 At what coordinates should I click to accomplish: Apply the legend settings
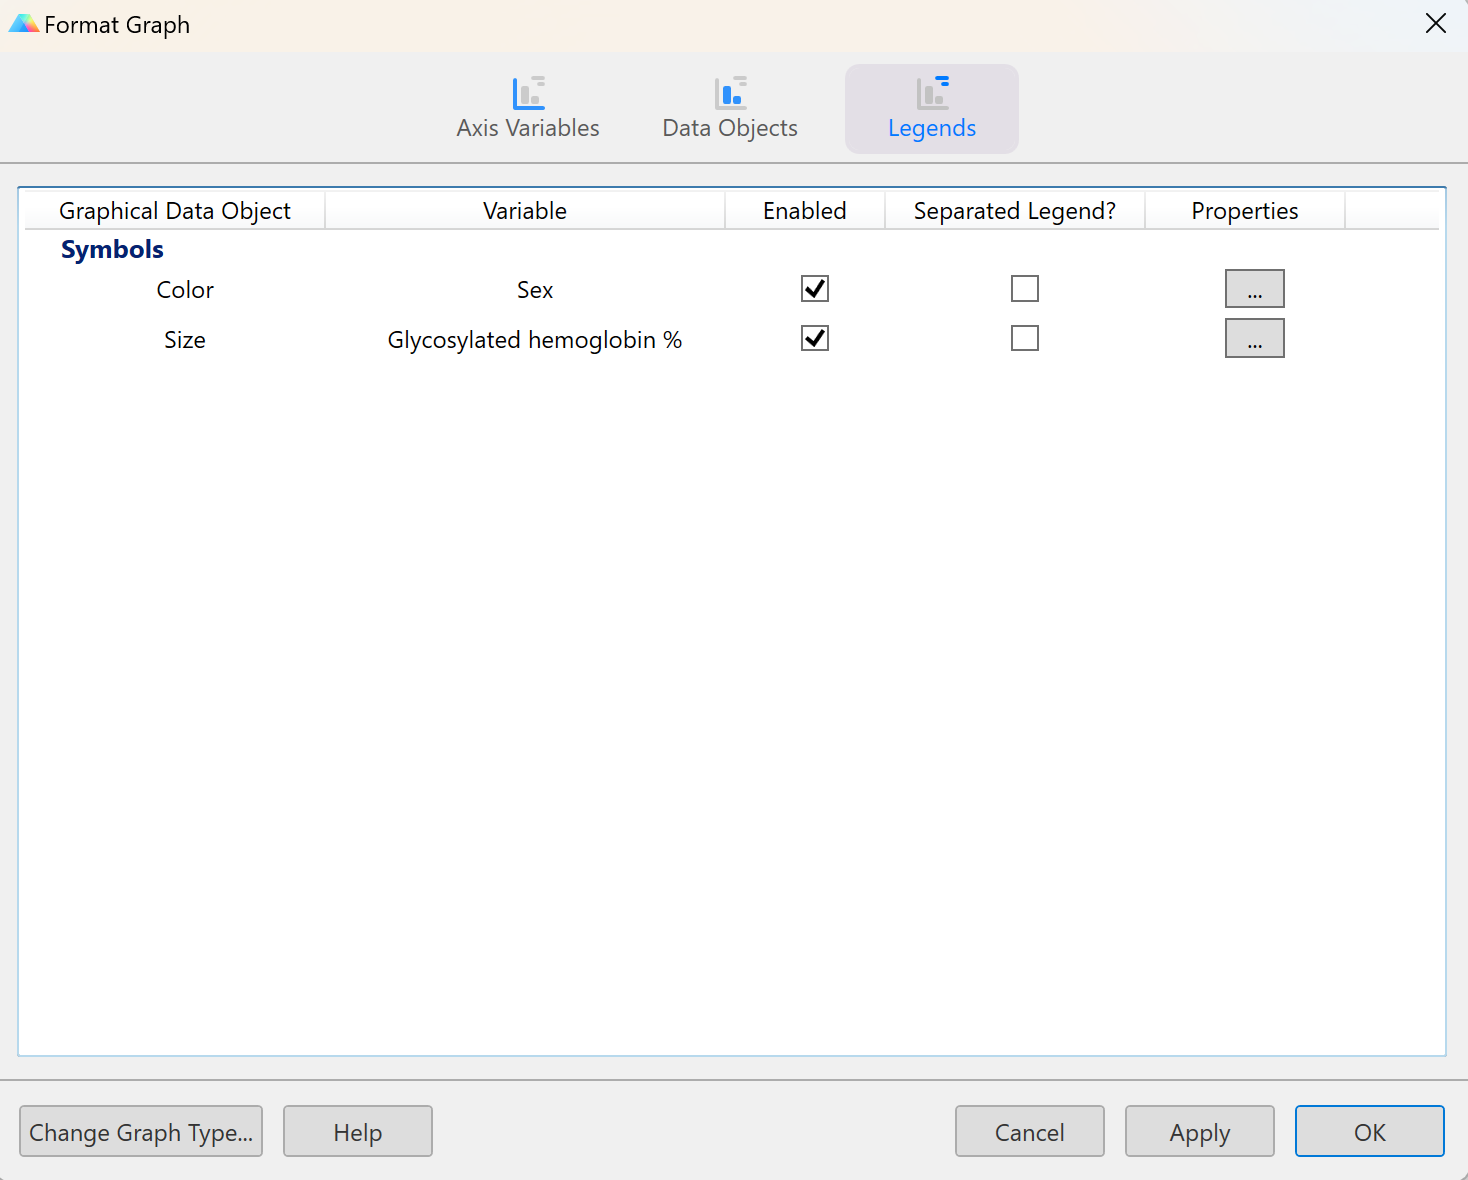1199,1131
